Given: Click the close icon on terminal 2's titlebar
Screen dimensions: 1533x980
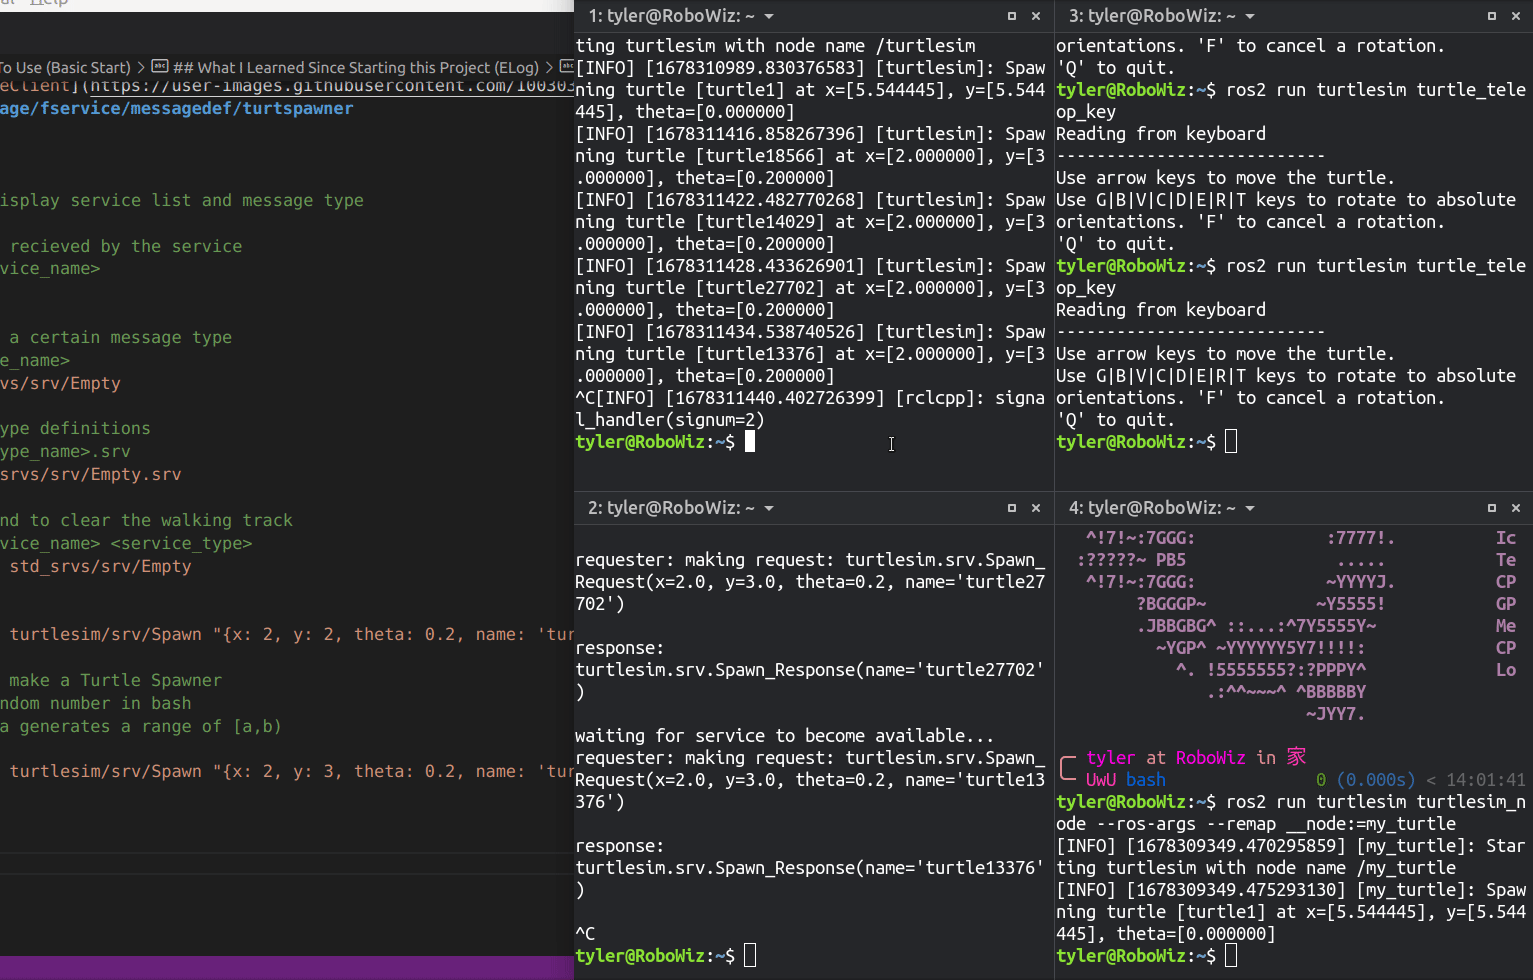Looking at the screenshot, I should 1036,507.
